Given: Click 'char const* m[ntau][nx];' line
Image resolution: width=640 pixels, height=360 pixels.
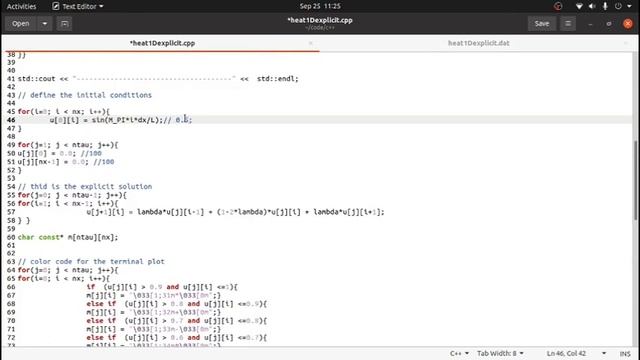Looking at the screenshot, I should click(x=68, y=237).
